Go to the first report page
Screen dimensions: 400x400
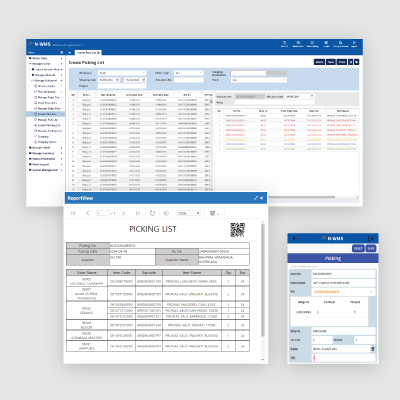73,213
